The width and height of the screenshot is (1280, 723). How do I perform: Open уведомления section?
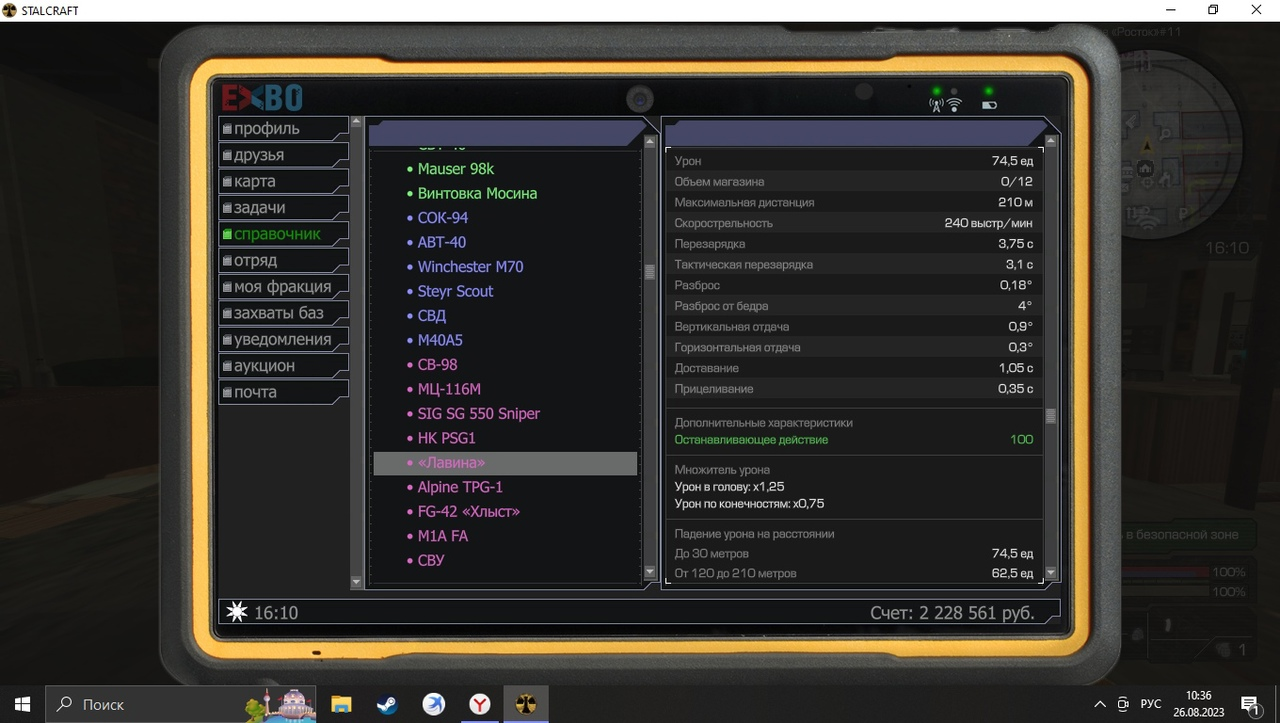pos(283,339)
